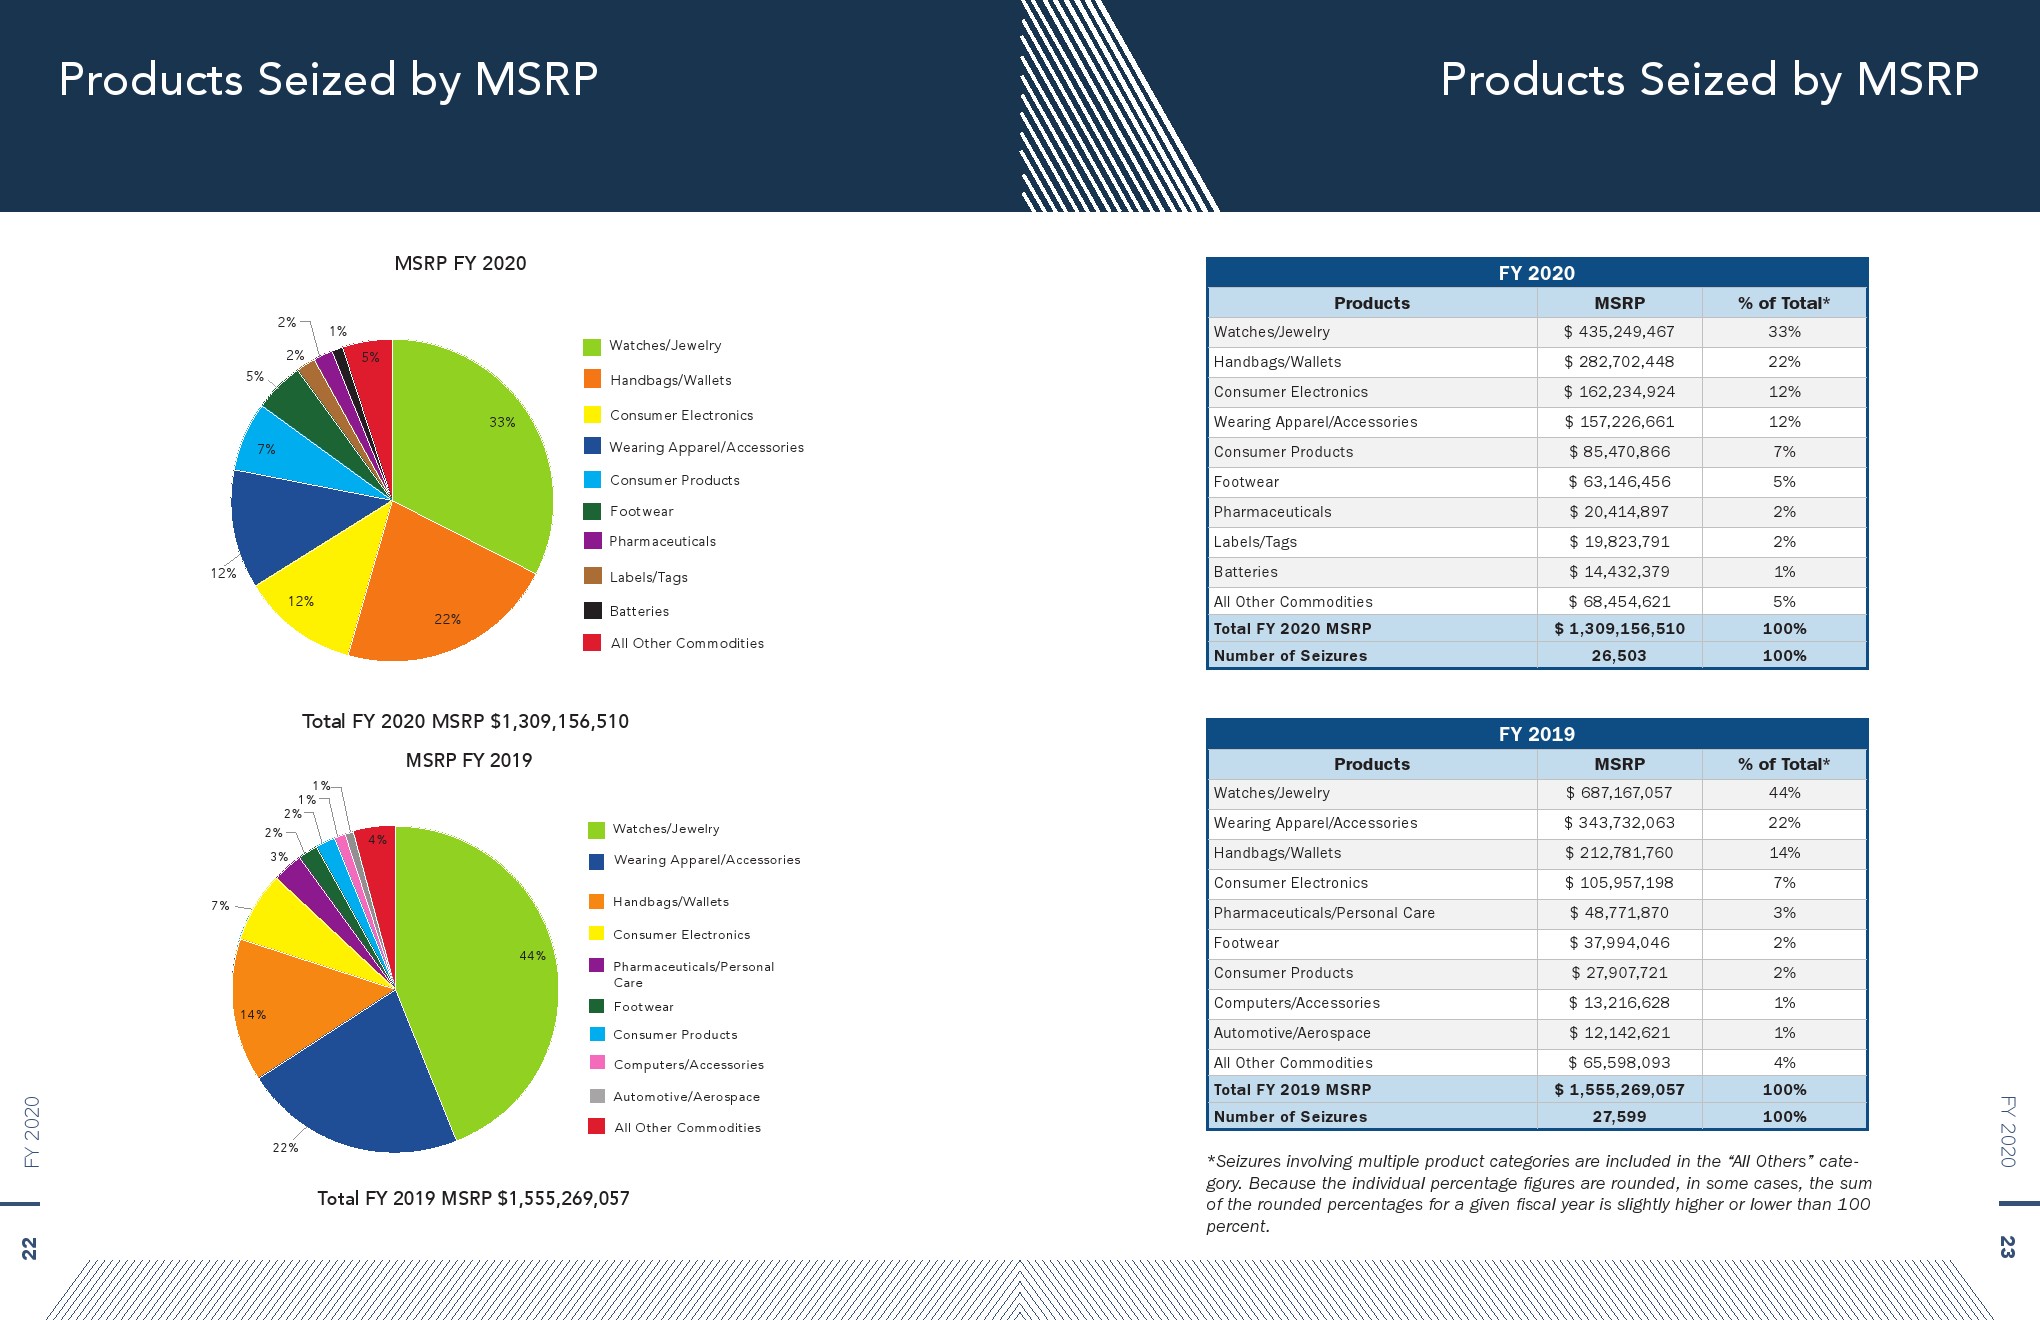Image resolution: width=2040 pixels, height=1320 pixels.
Task: Click the gray Automotive/Aerospace legend swatch
Action: [597, 1096]
